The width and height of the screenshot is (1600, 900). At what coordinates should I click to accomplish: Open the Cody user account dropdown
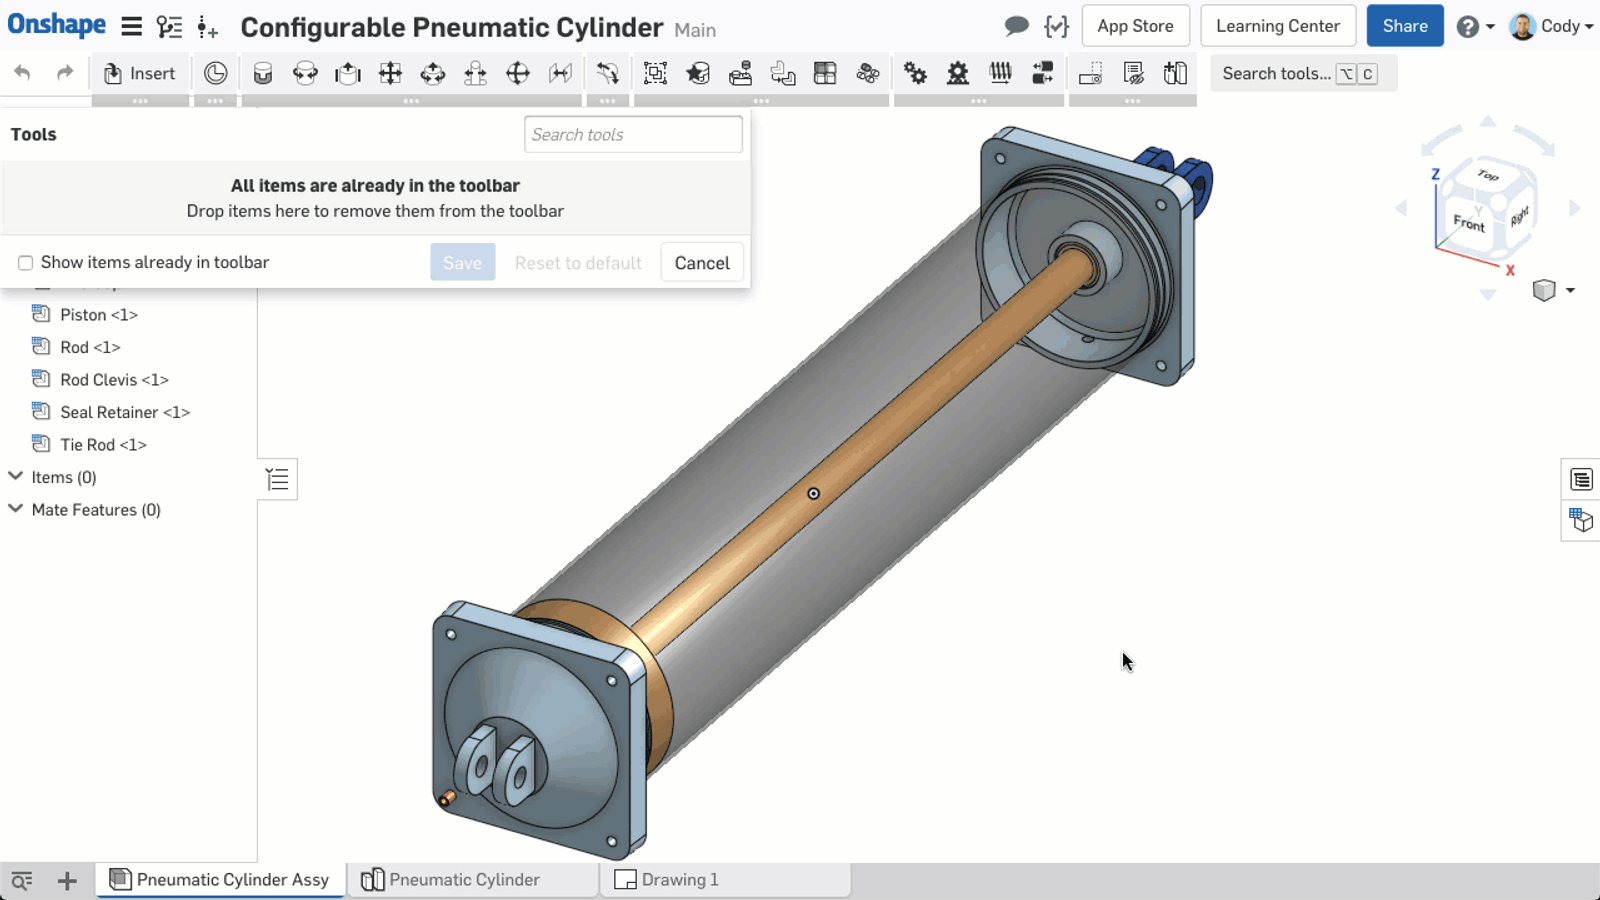1552,26
